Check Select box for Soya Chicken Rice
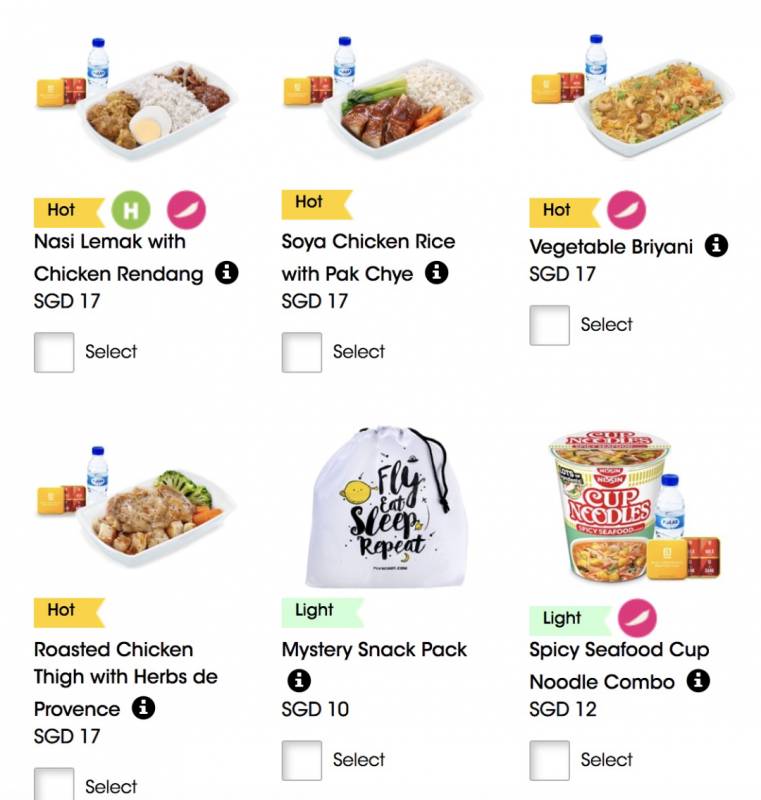This screenshot has height=800, width=761. pyautogui.click(x=302, y=352)
